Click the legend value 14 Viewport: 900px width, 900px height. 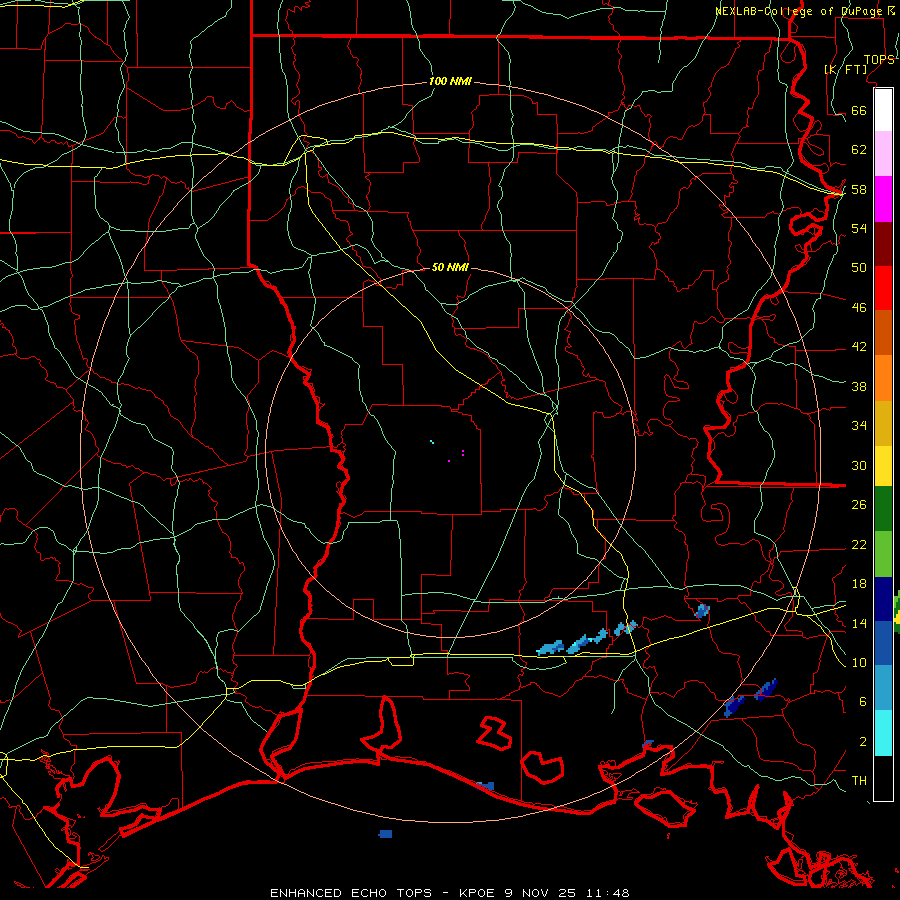tap(859, 623)
